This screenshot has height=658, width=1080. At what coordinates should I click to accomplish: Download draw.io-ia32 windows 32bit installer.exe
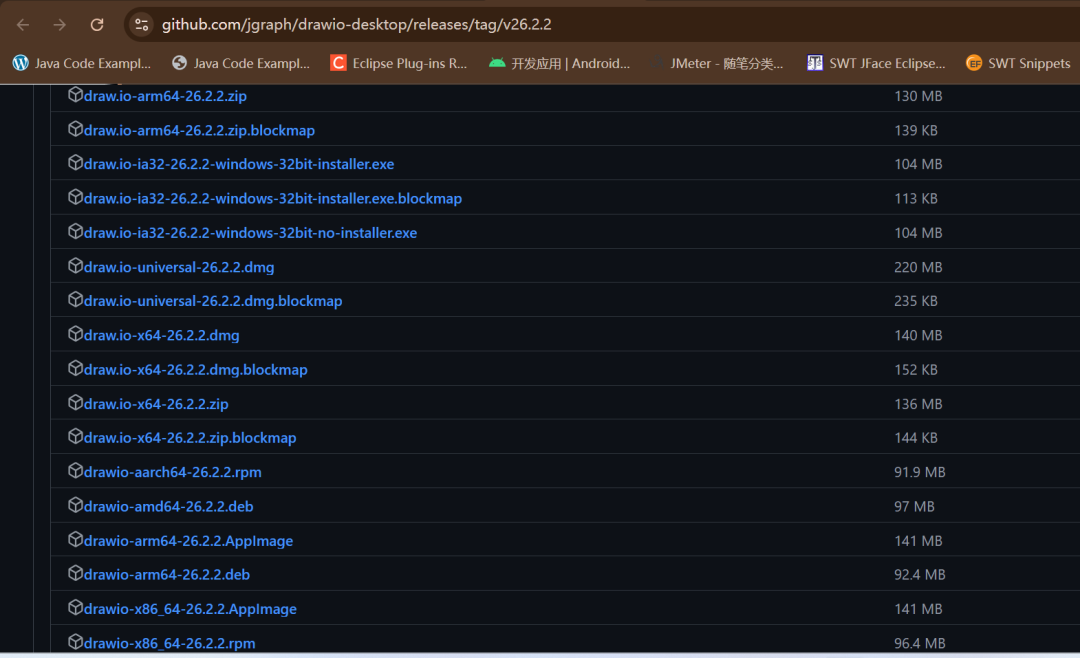click(239, 164)
